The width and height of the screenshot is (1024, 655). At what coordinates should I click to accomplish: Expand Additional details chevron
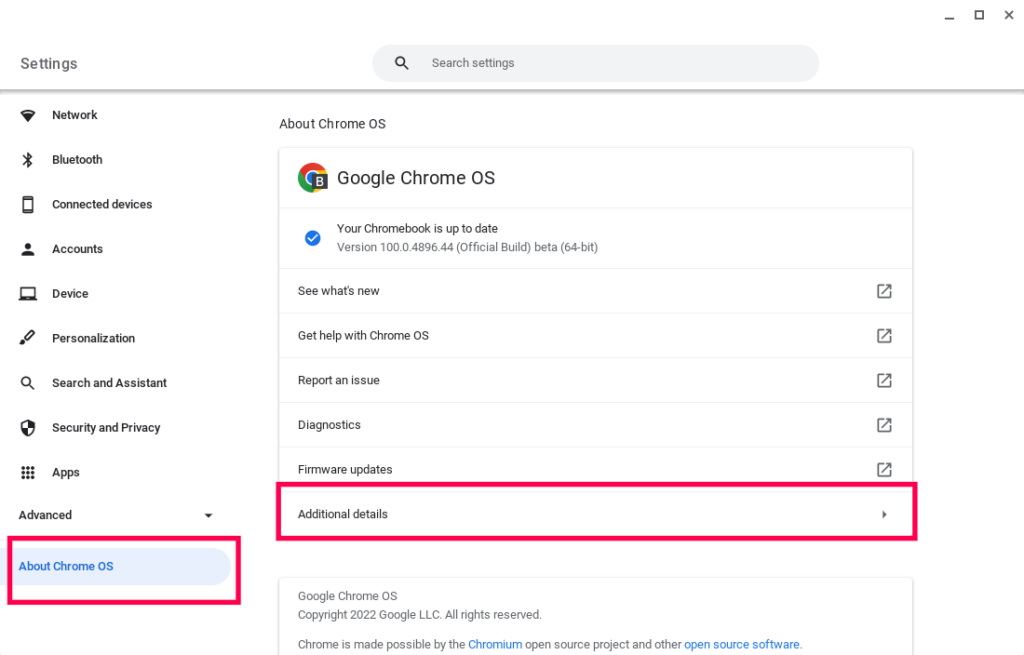tap(884, 515)
